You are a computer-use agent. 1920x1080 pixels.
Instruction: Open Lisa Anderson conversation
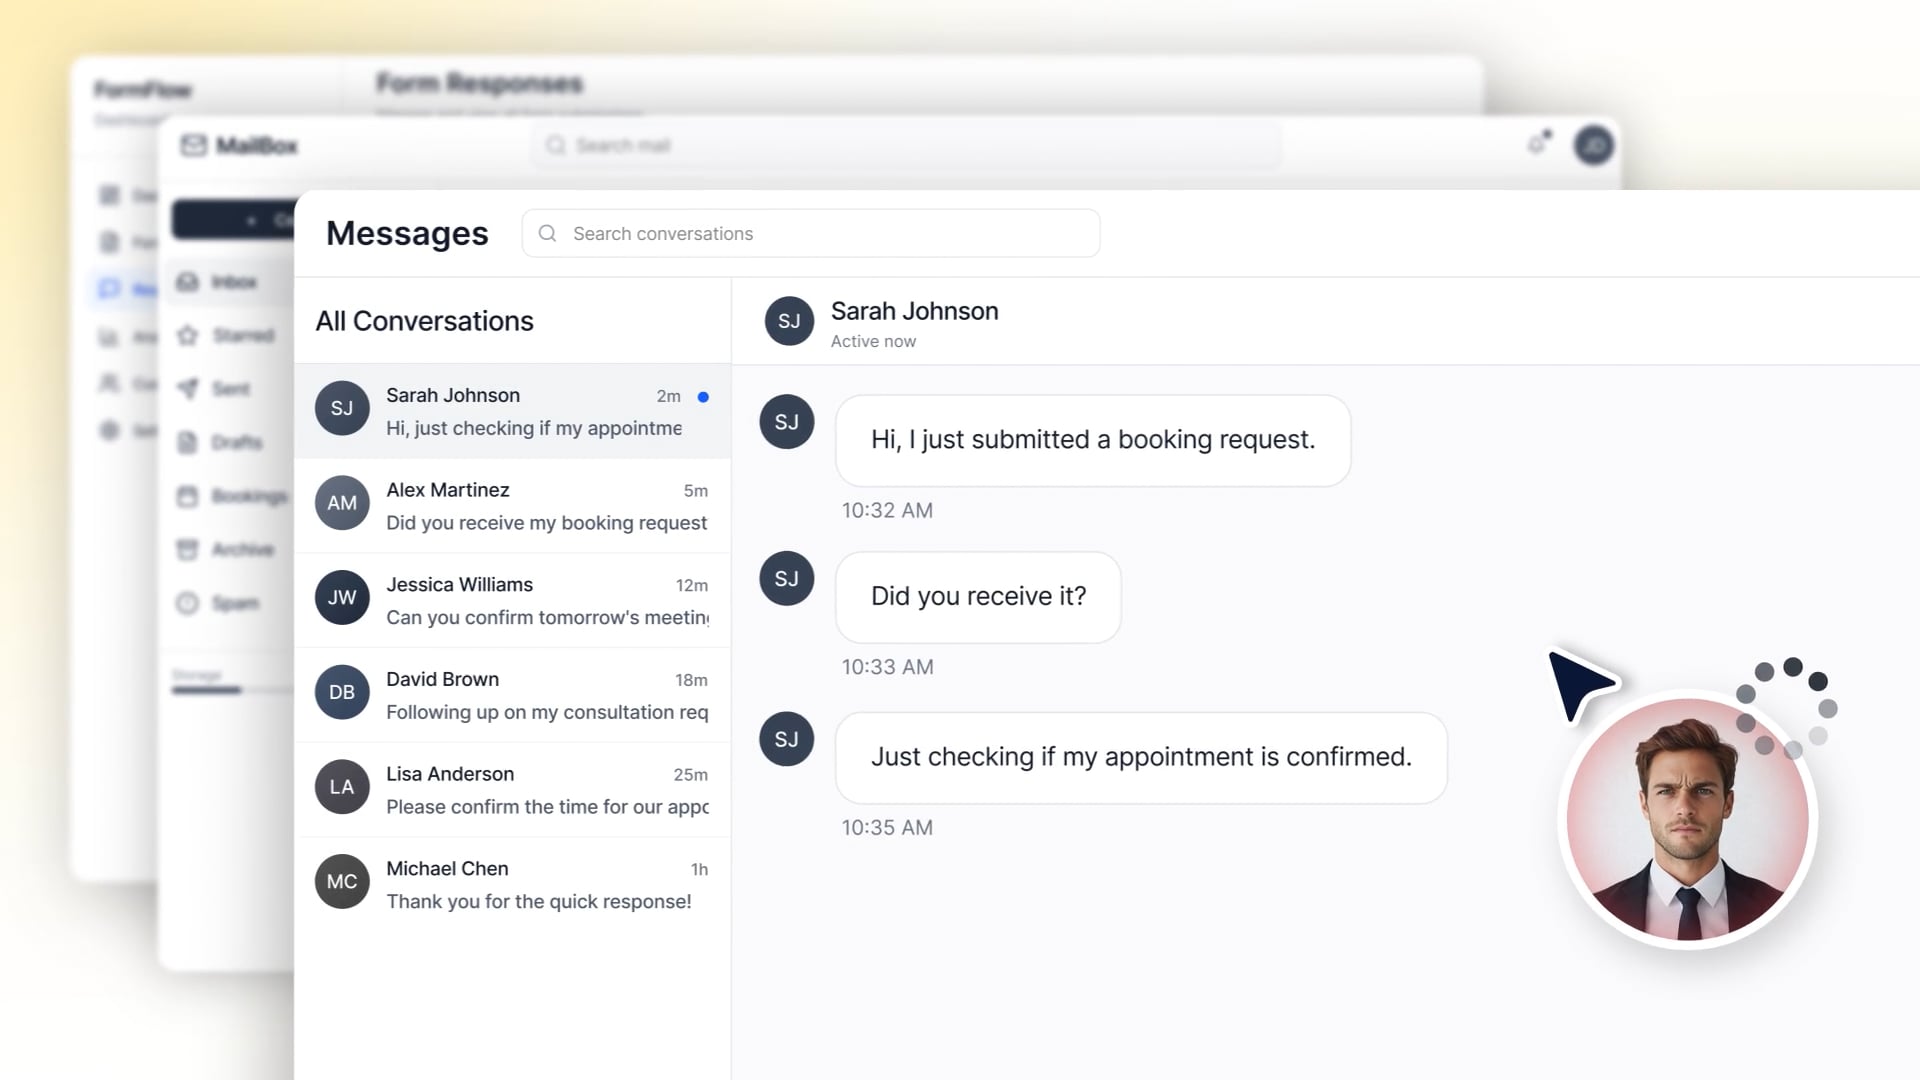(513, 790)
